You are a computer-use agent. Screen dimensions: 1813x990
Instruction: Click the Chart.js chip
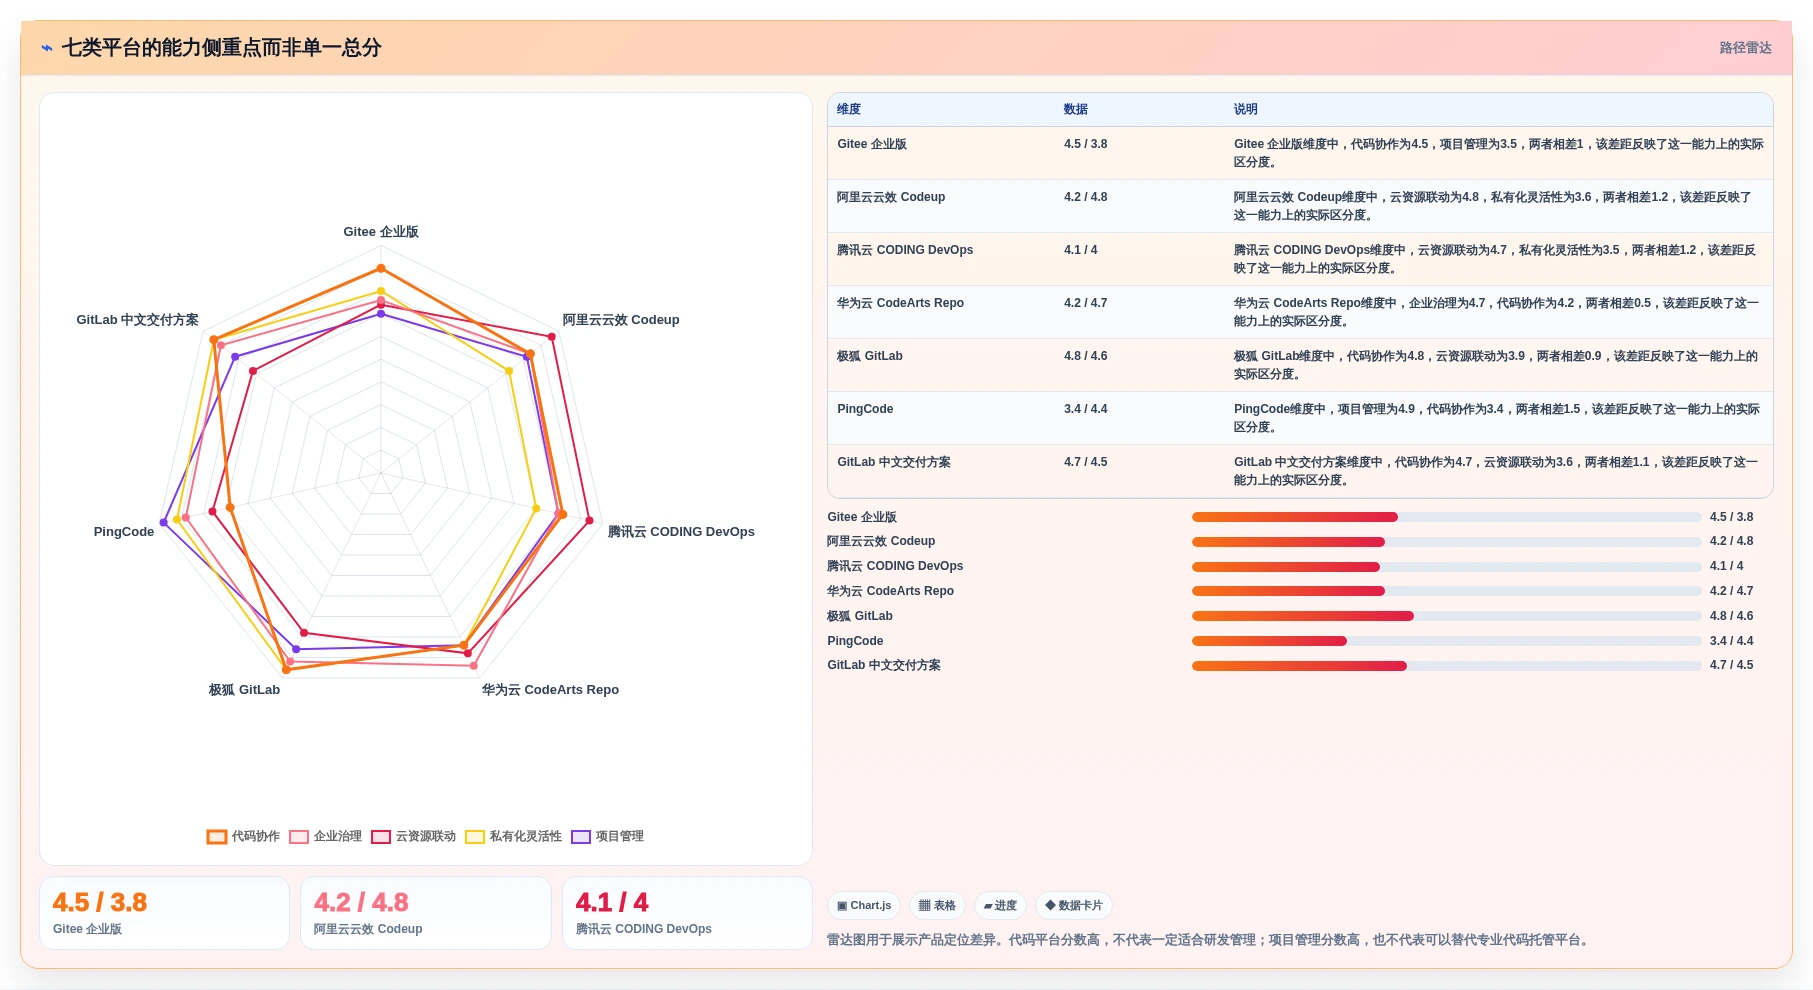pos(864,906)
